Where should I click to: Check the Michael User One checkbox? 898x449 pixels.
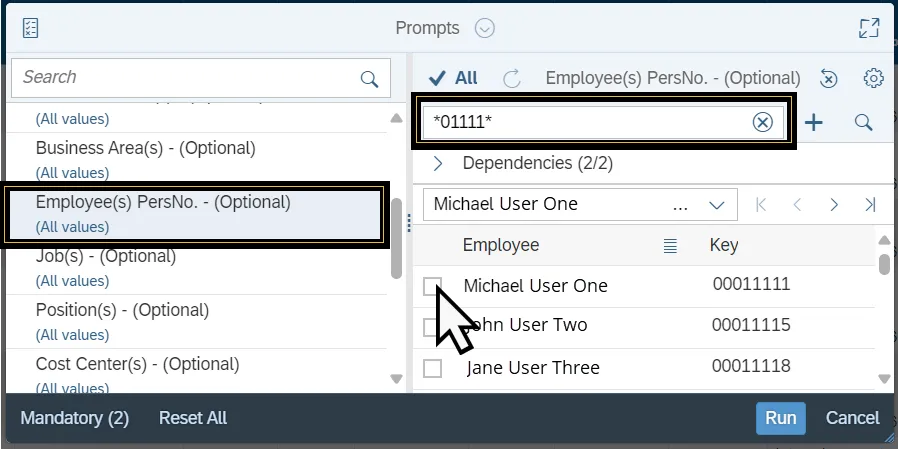point(432,286)
